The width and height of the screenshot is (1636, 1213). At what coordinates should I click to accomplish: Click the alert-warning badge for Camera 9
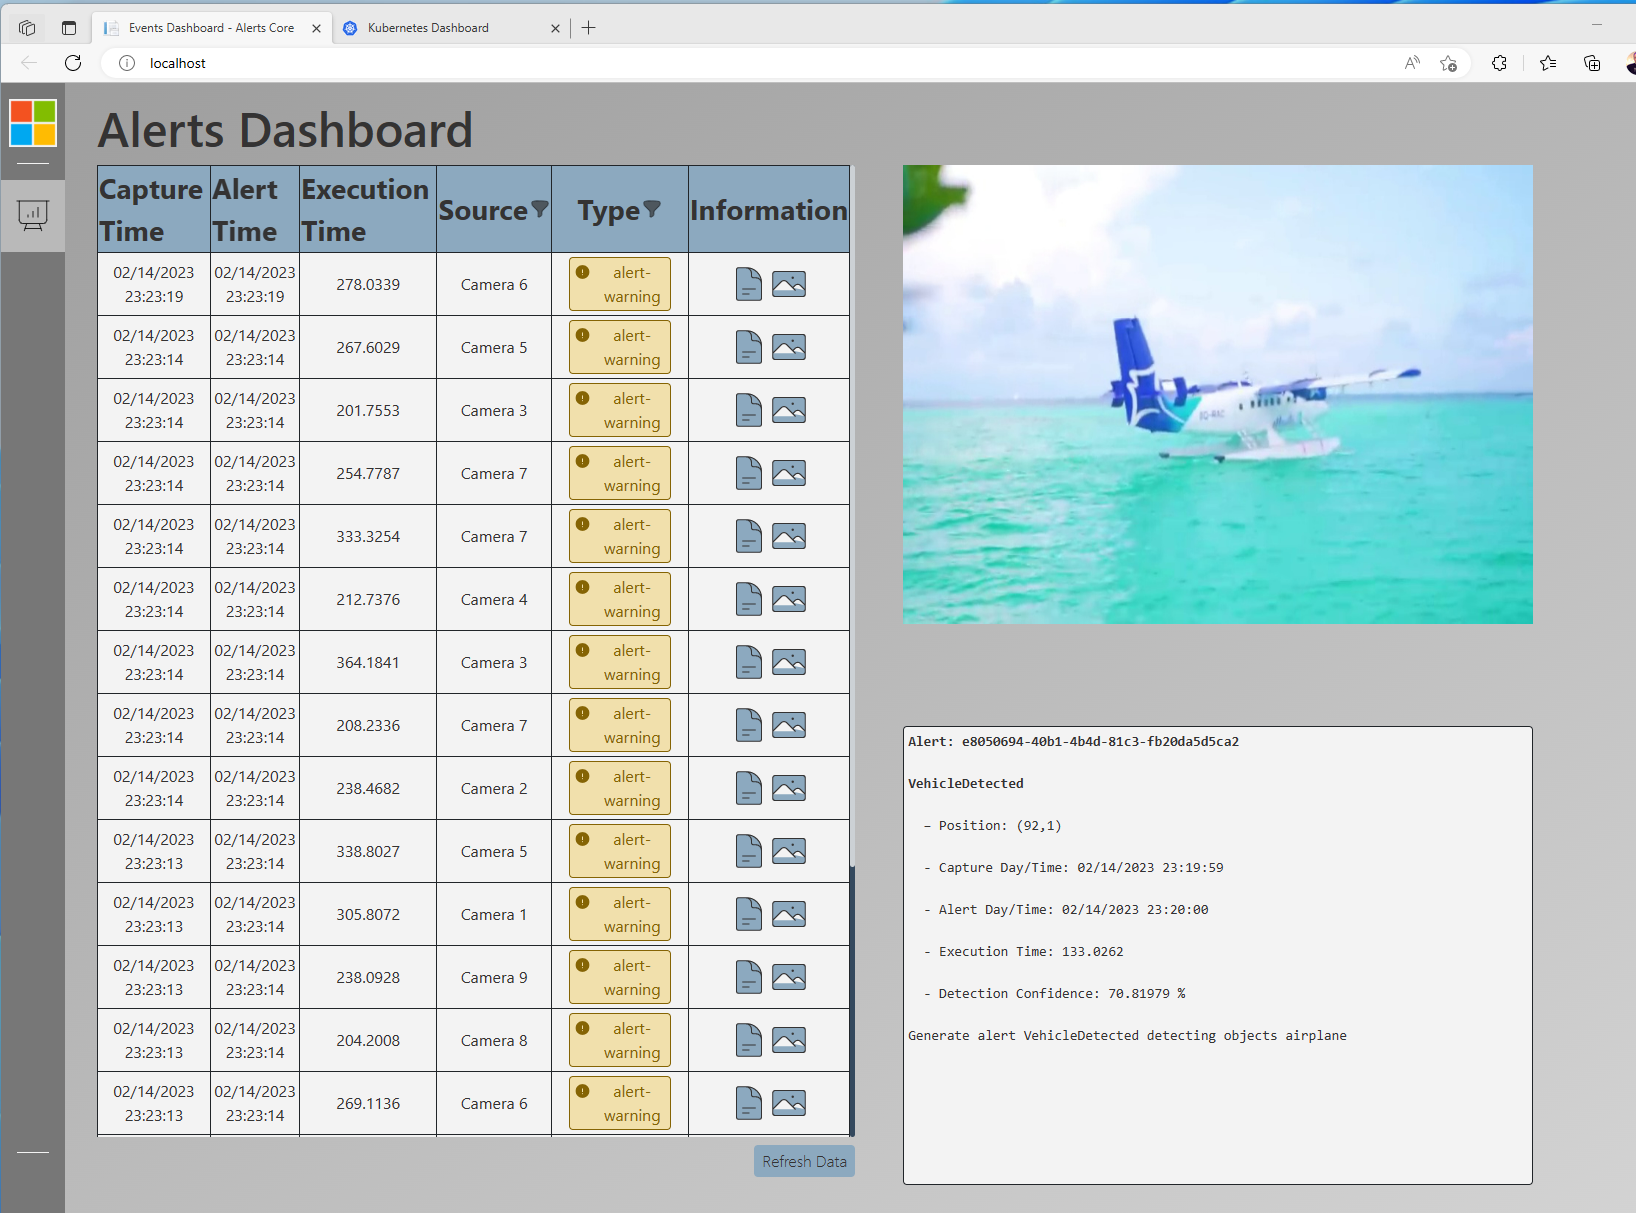pos(620,978)
